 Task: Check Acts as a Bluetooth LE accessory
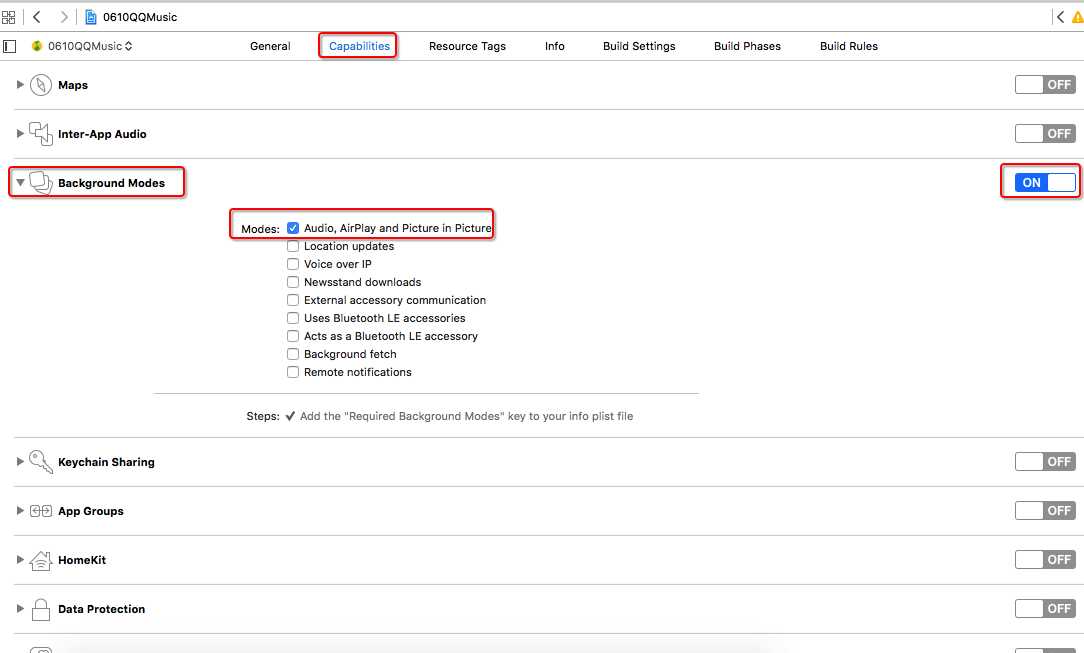293,336
